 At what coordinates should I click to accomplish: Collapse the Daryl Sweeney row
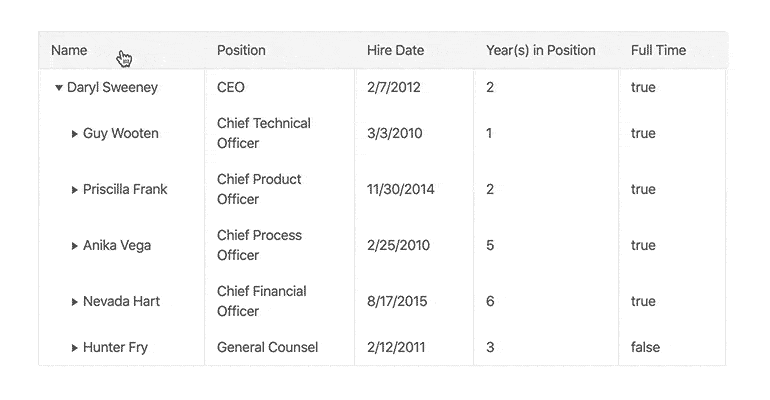(x=58, y=88)
